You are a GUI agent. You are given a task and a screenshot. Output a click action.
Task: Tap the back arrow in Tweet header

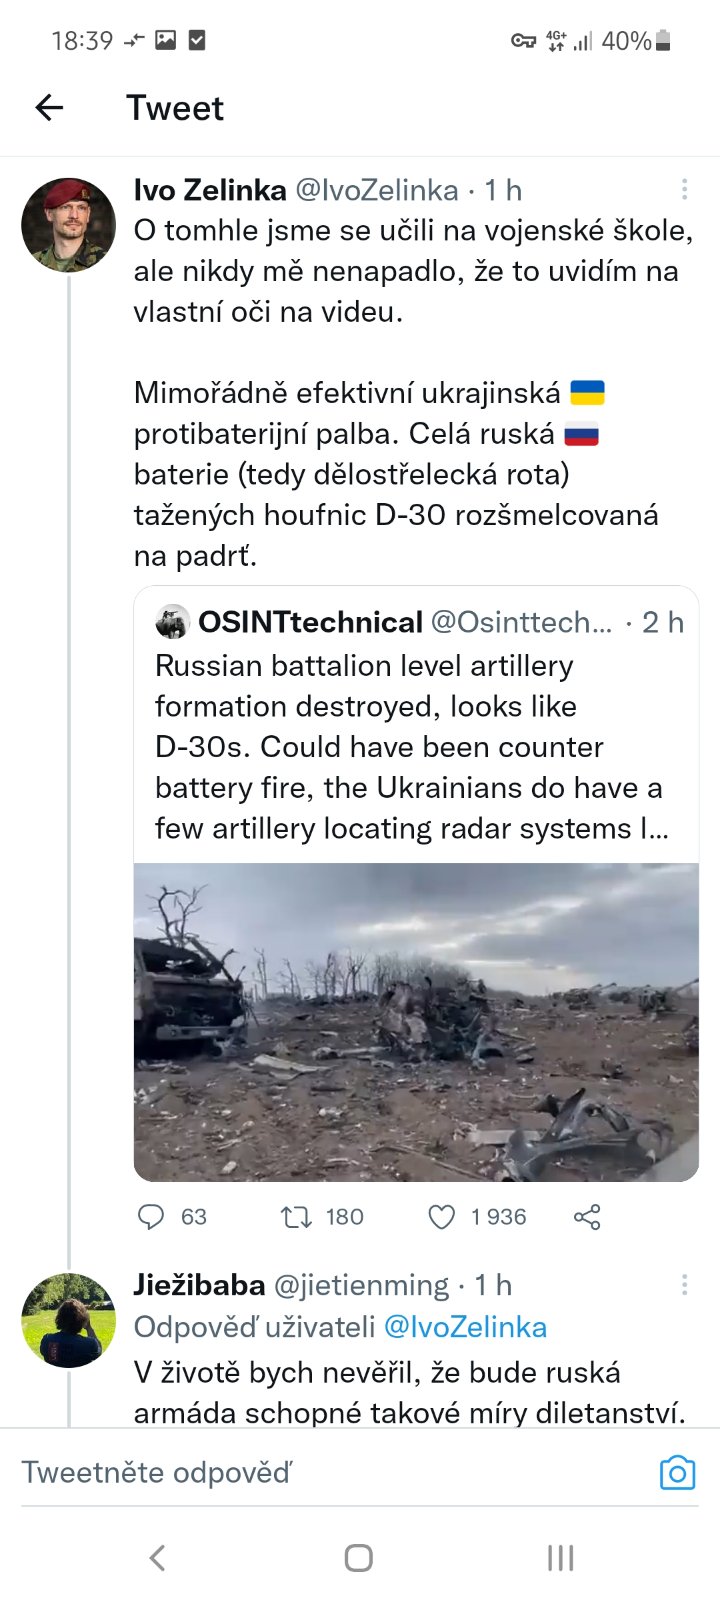pos(49,108)
